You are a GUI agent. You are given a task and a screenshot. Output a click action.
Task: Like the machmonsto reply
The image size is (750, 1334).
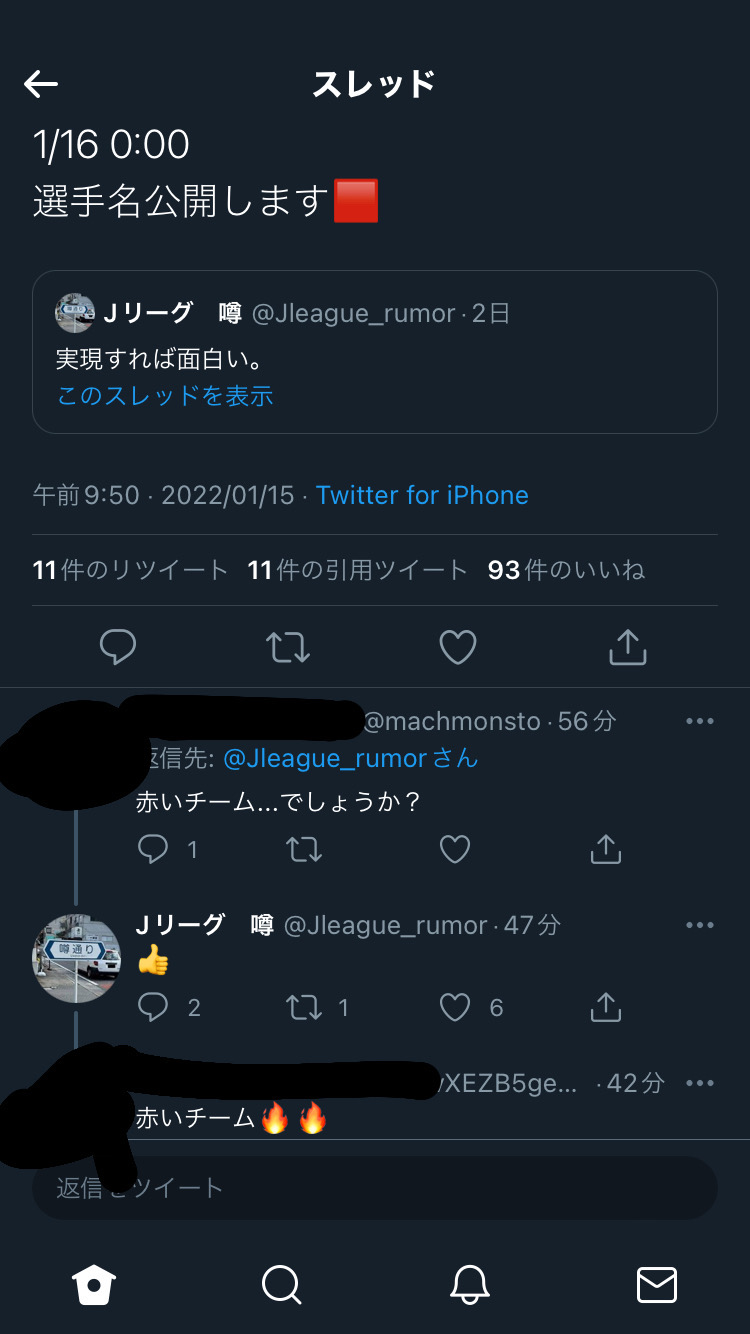pyautogui.click(x=455, y=850)
